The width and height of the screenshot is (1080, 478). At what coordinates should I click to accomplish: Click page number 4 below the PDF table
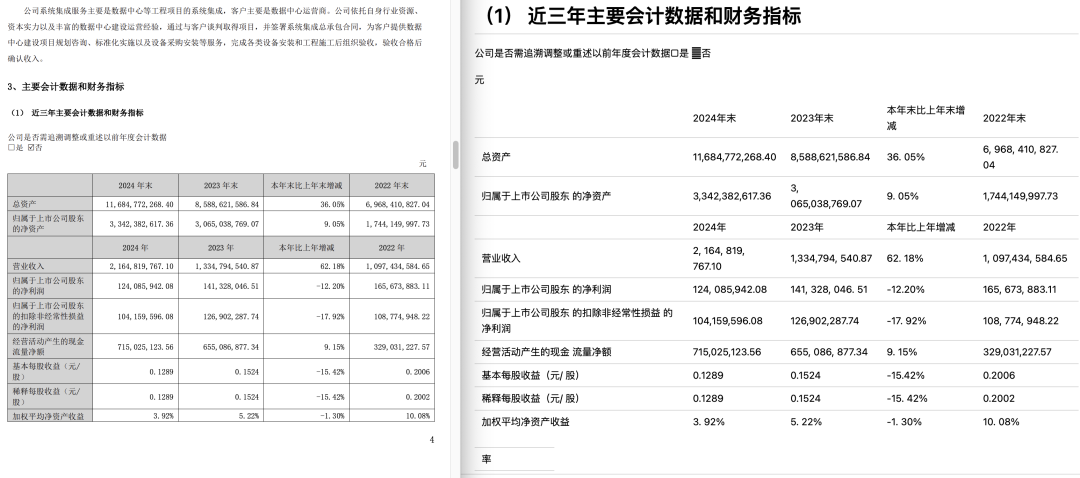click(432, 440)
